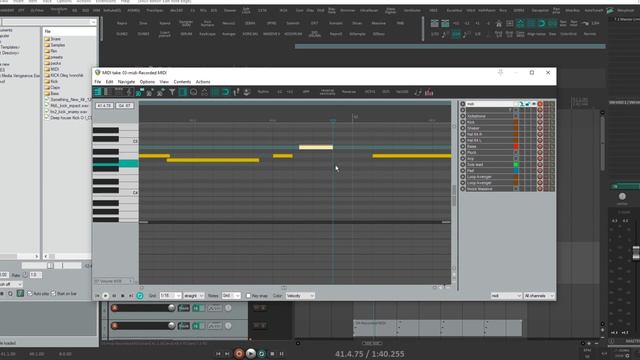Click the loop arrow icon in MIDI editor toolbar
Image resolution: width=640 pixels, height=360 pixels.
[225, 92]
